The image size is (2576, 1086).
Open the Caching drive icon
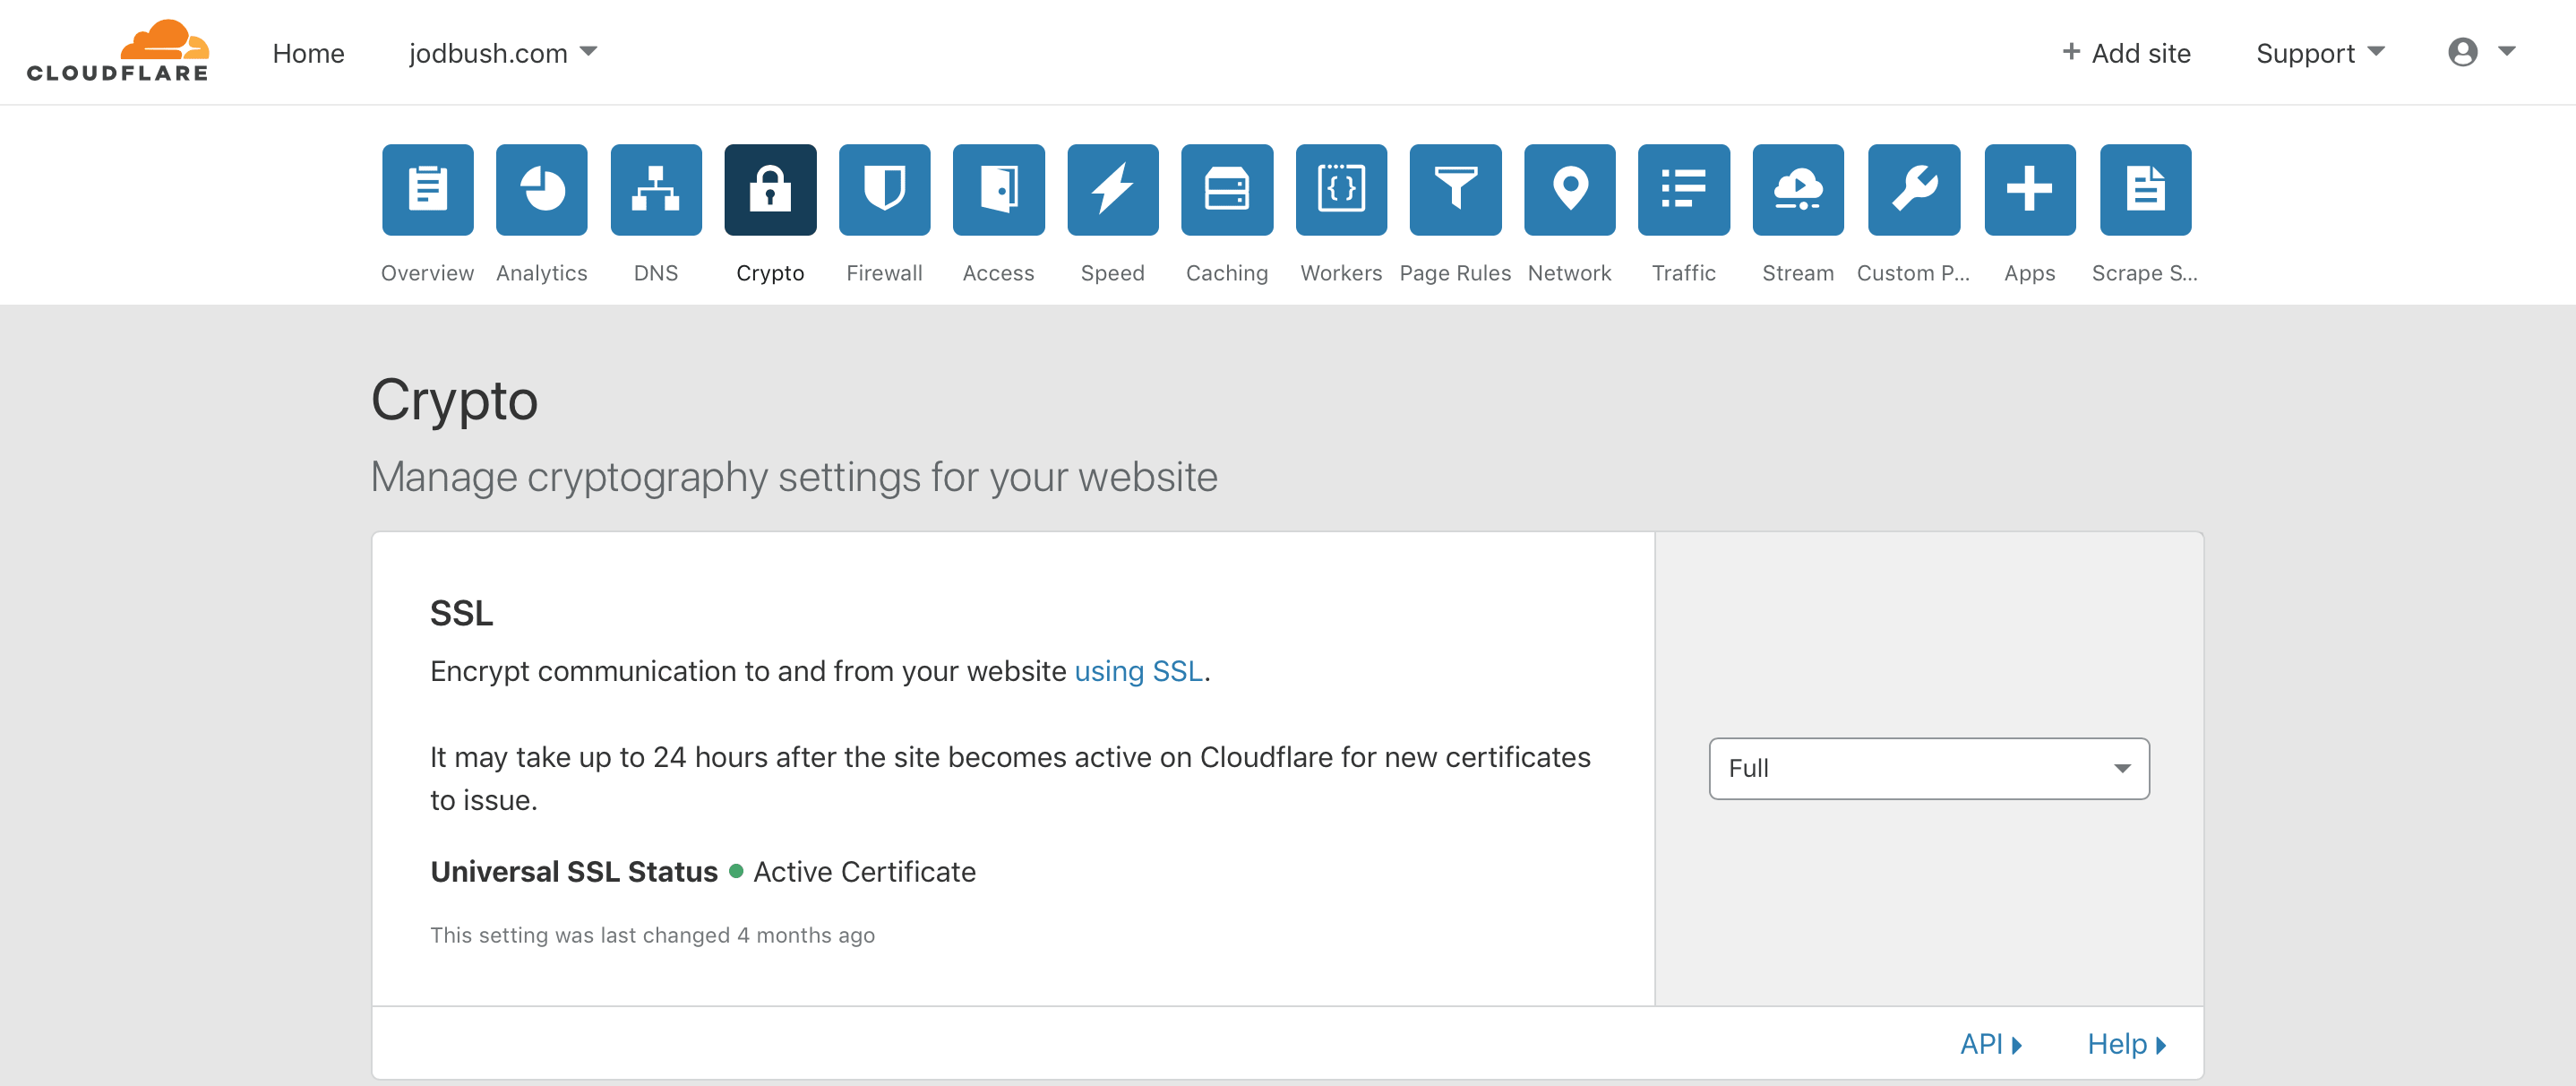pyautogui.click(x=1227, y=190)
